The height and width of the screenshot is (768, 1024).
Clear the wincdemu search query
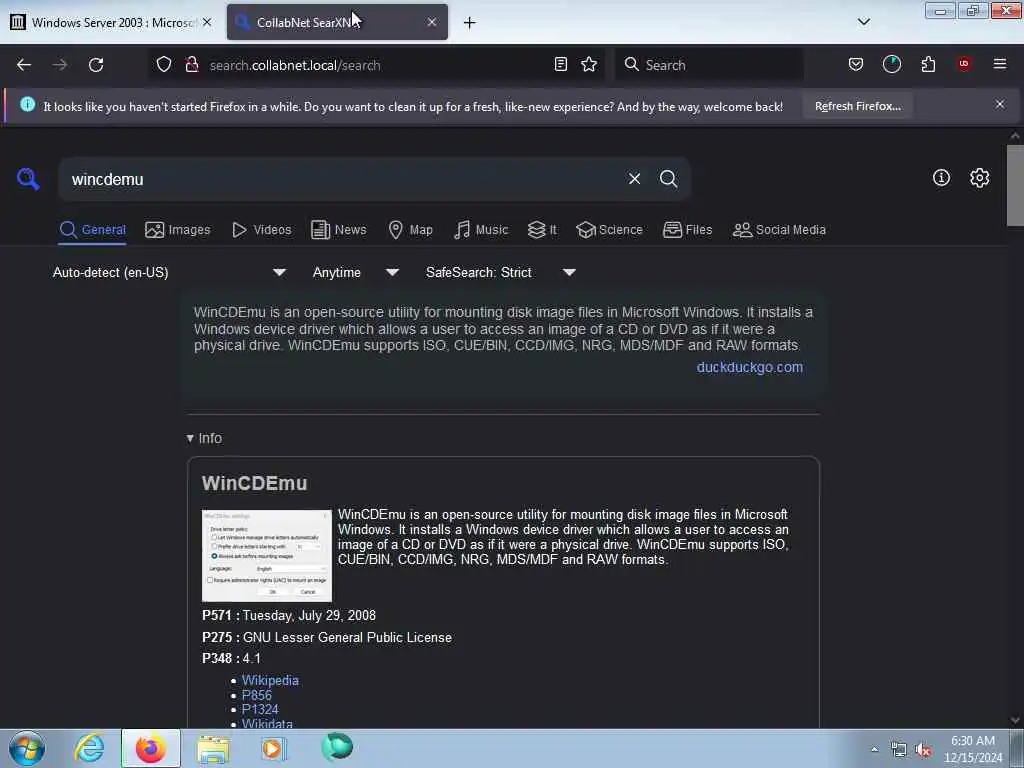pos(634,179)
